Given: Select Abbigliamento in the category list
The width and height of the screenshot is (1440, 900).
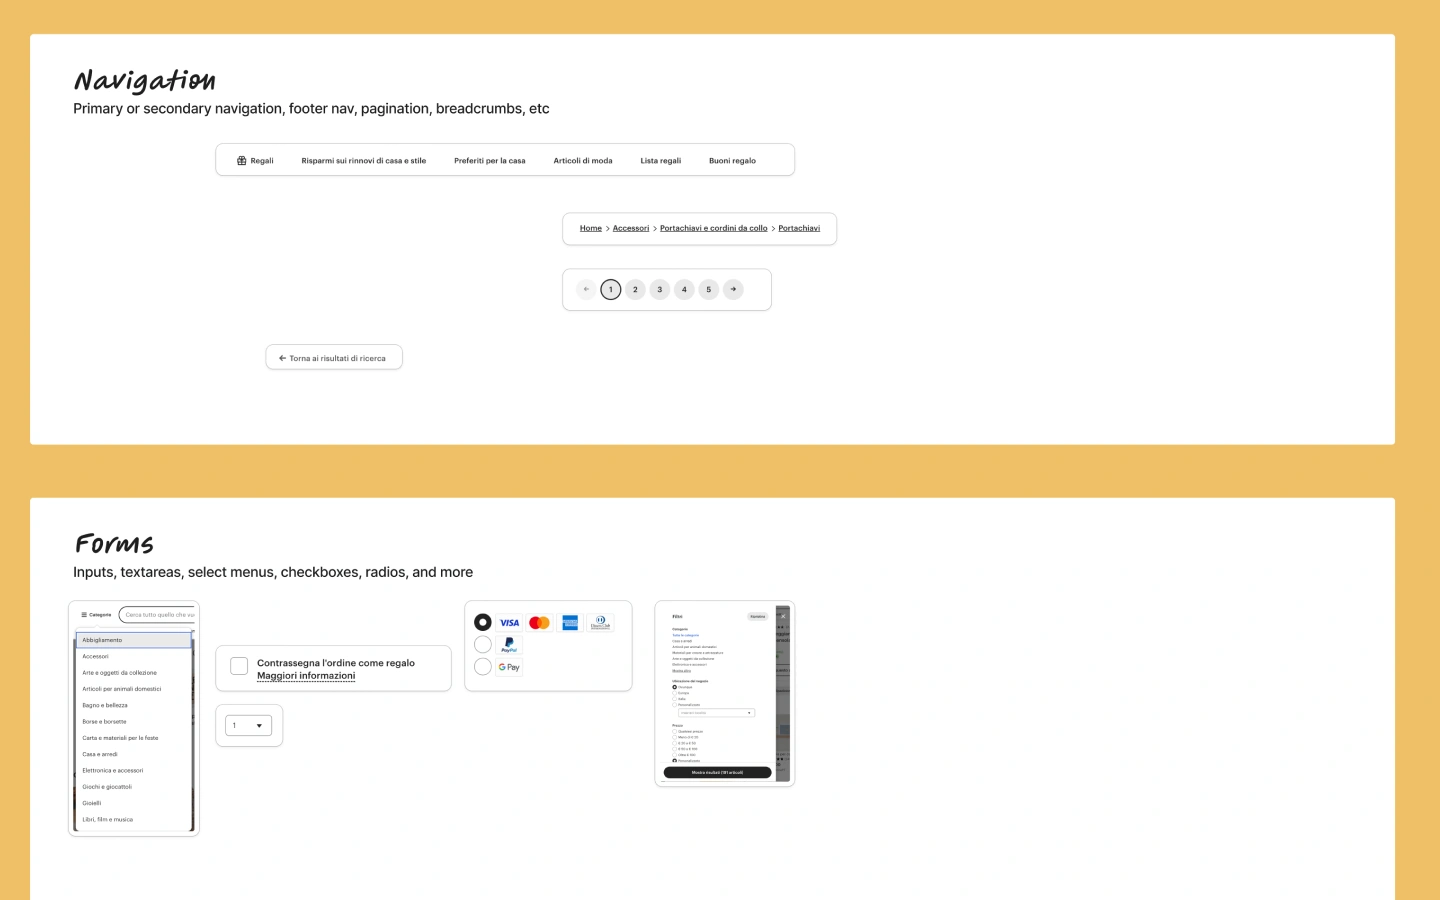Looking at the screenshot, I should (133, 640).
